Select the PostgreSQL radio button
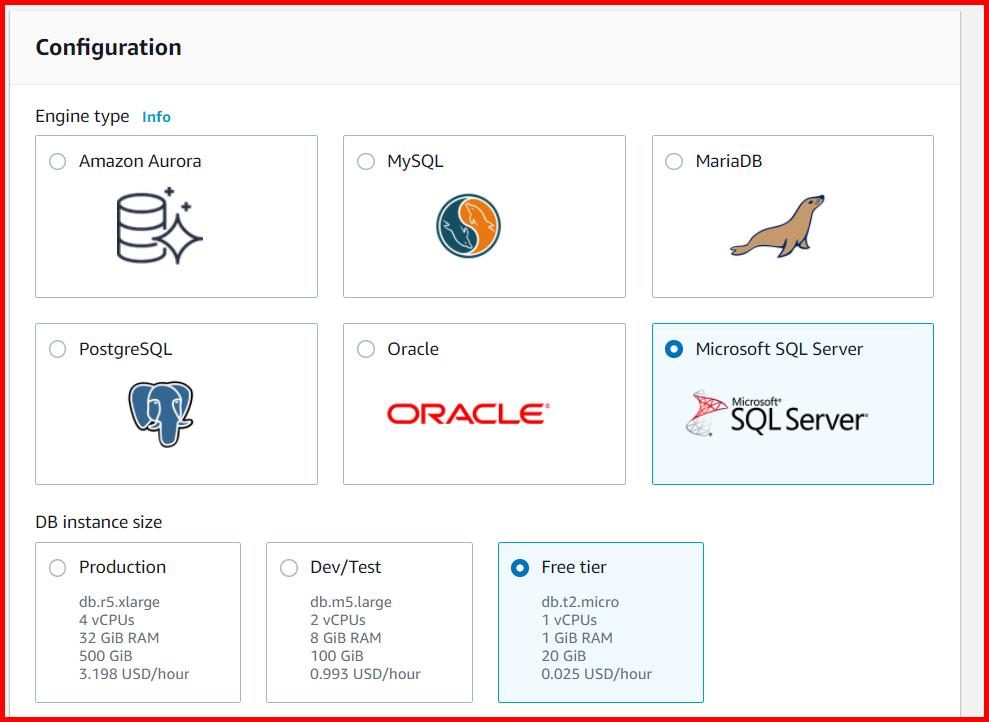The height and width of the screenshot is (722, 989). click(55, 349)
